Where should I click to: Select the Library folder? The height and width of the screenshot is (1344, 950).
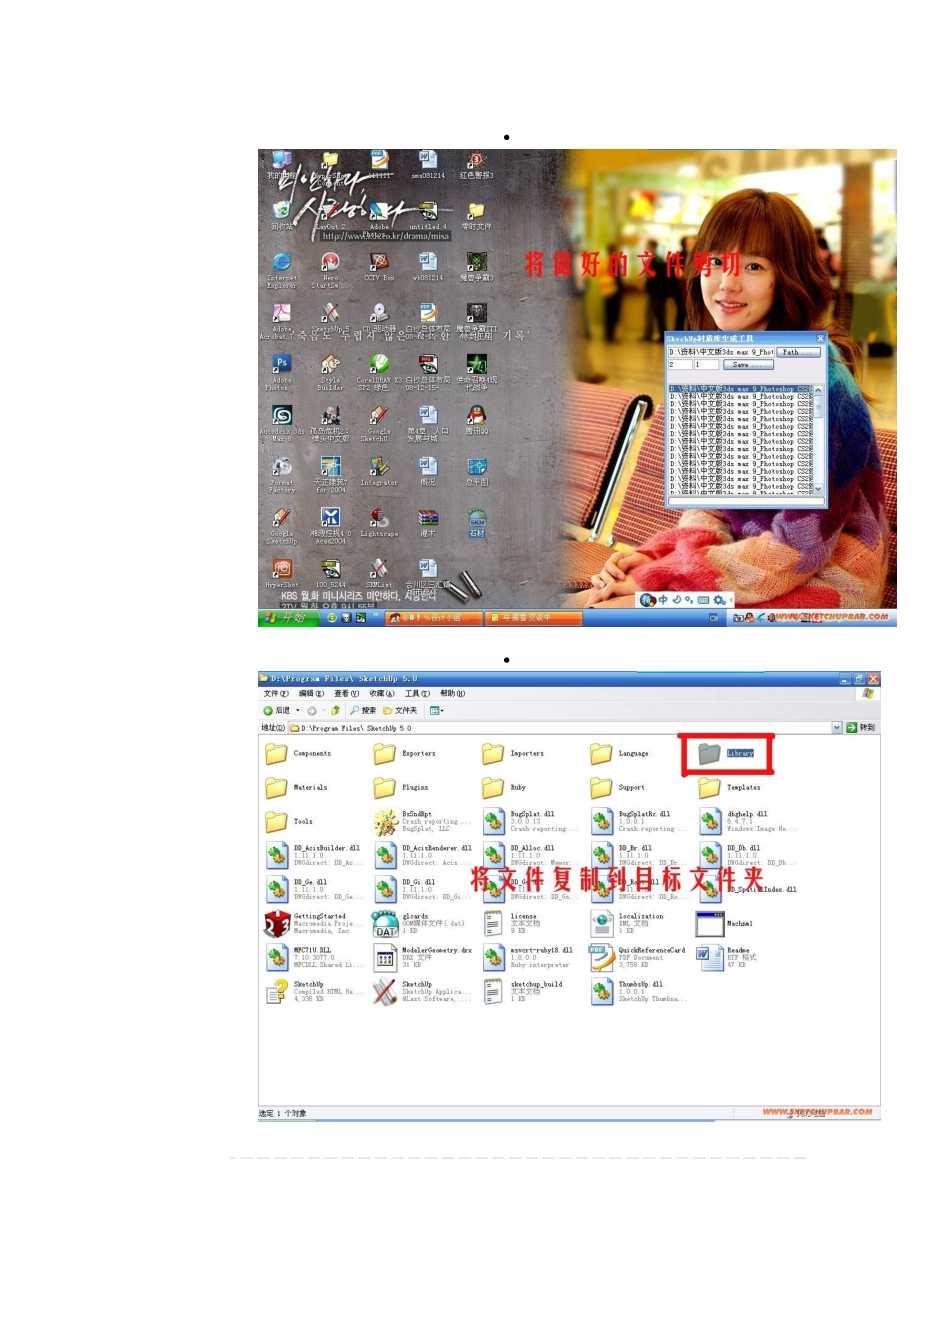coord(727,754)
